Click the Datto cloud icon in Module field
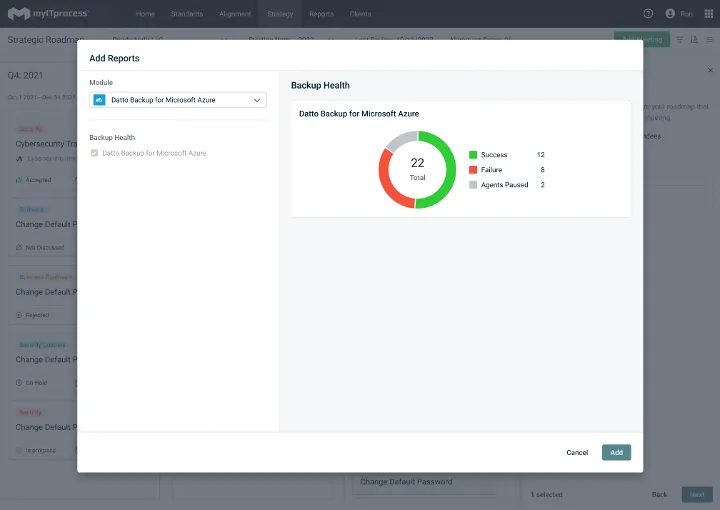Image resolution: width=720 pixels, height=510 pixels. tap(100, 100)
